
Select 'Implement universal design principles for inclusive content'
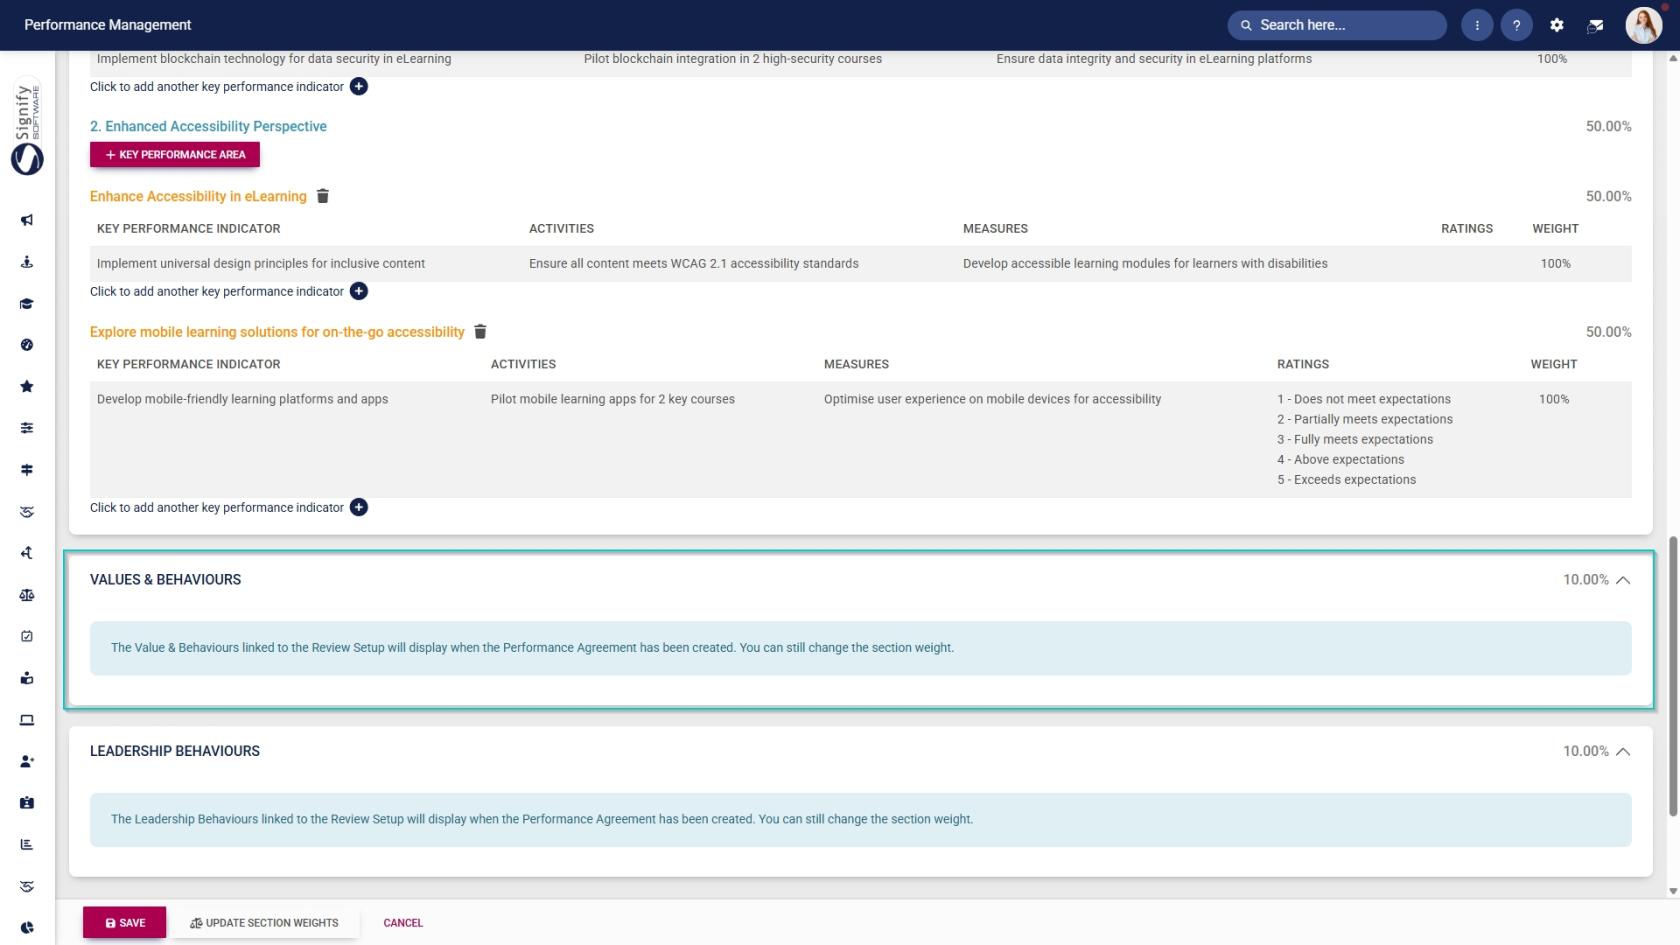coord(261,264)
